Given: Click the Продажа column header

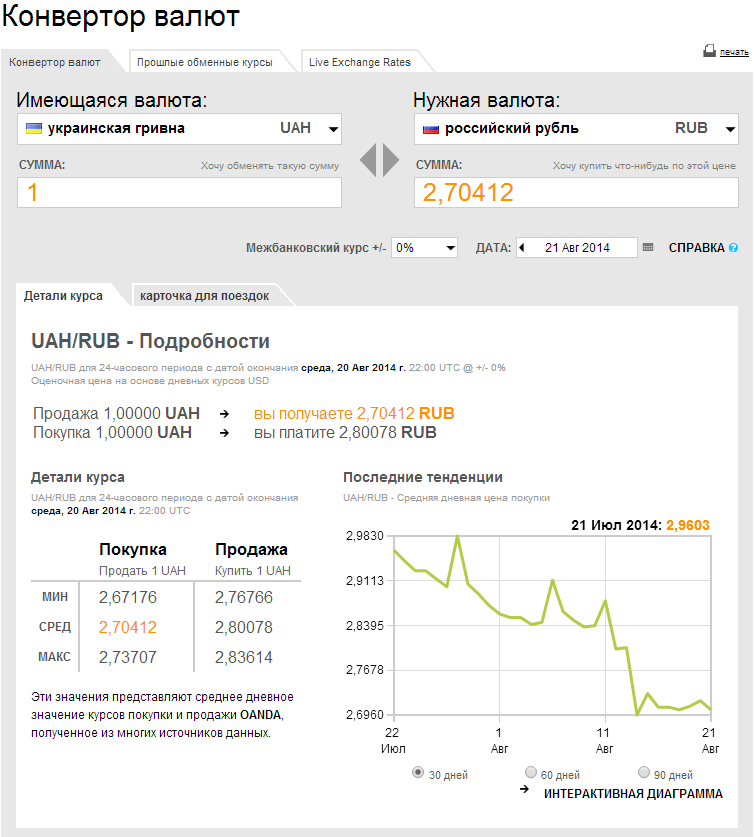Looking at the screenshot, I should point(251,549).
